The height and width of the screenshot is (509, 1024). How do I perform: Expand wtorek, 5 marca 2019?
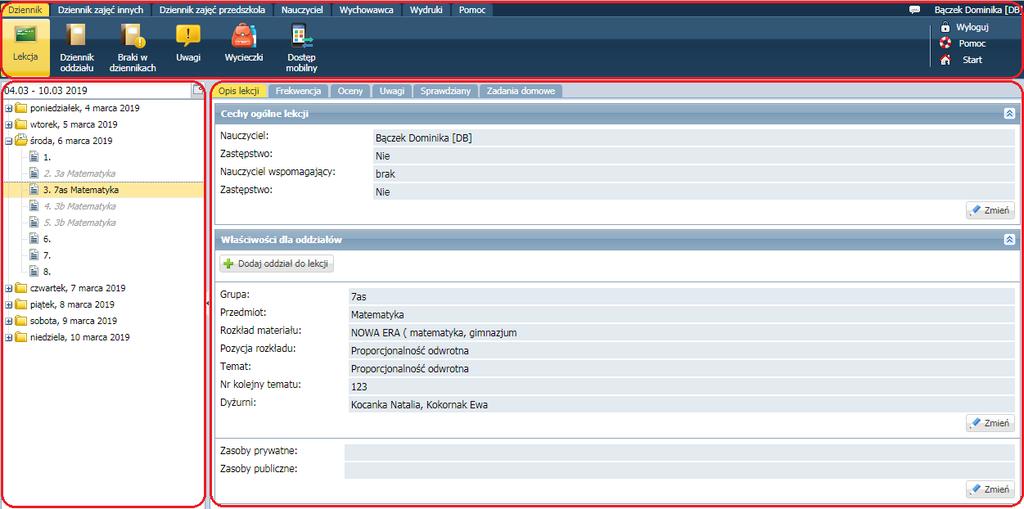click(8, 124)
